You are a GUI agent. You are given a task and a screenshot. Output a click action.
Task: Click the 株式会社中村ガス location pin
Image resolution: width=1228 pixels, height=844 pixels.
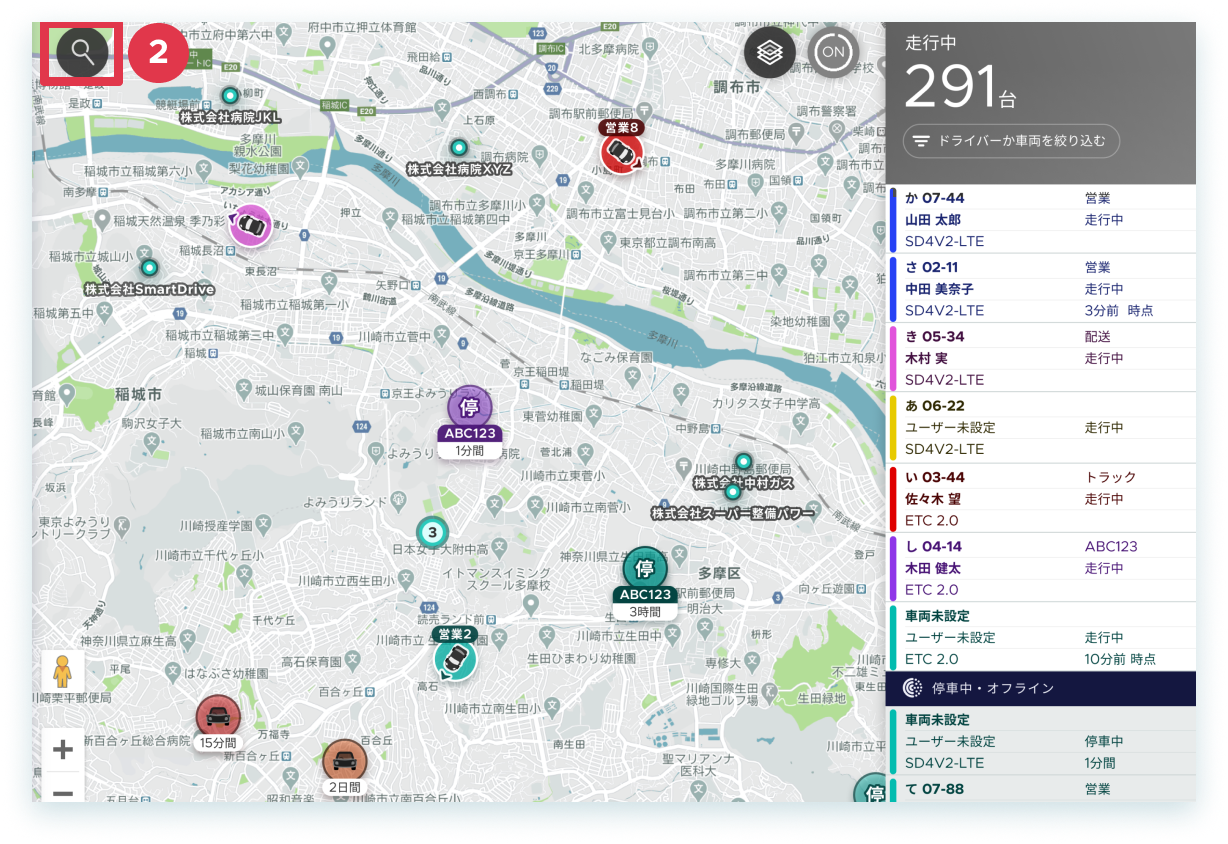743,461
